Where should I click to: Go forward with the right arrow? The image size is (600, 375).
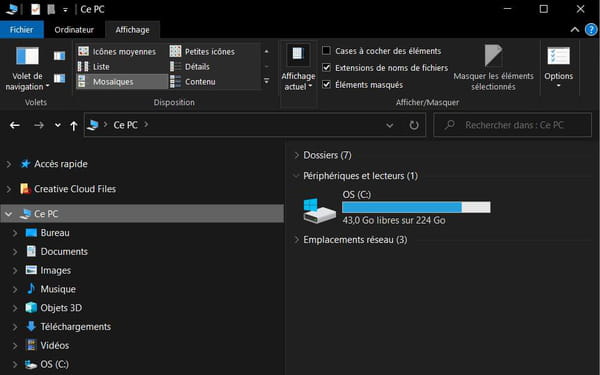pyautogui.click(x=39, y=125)
